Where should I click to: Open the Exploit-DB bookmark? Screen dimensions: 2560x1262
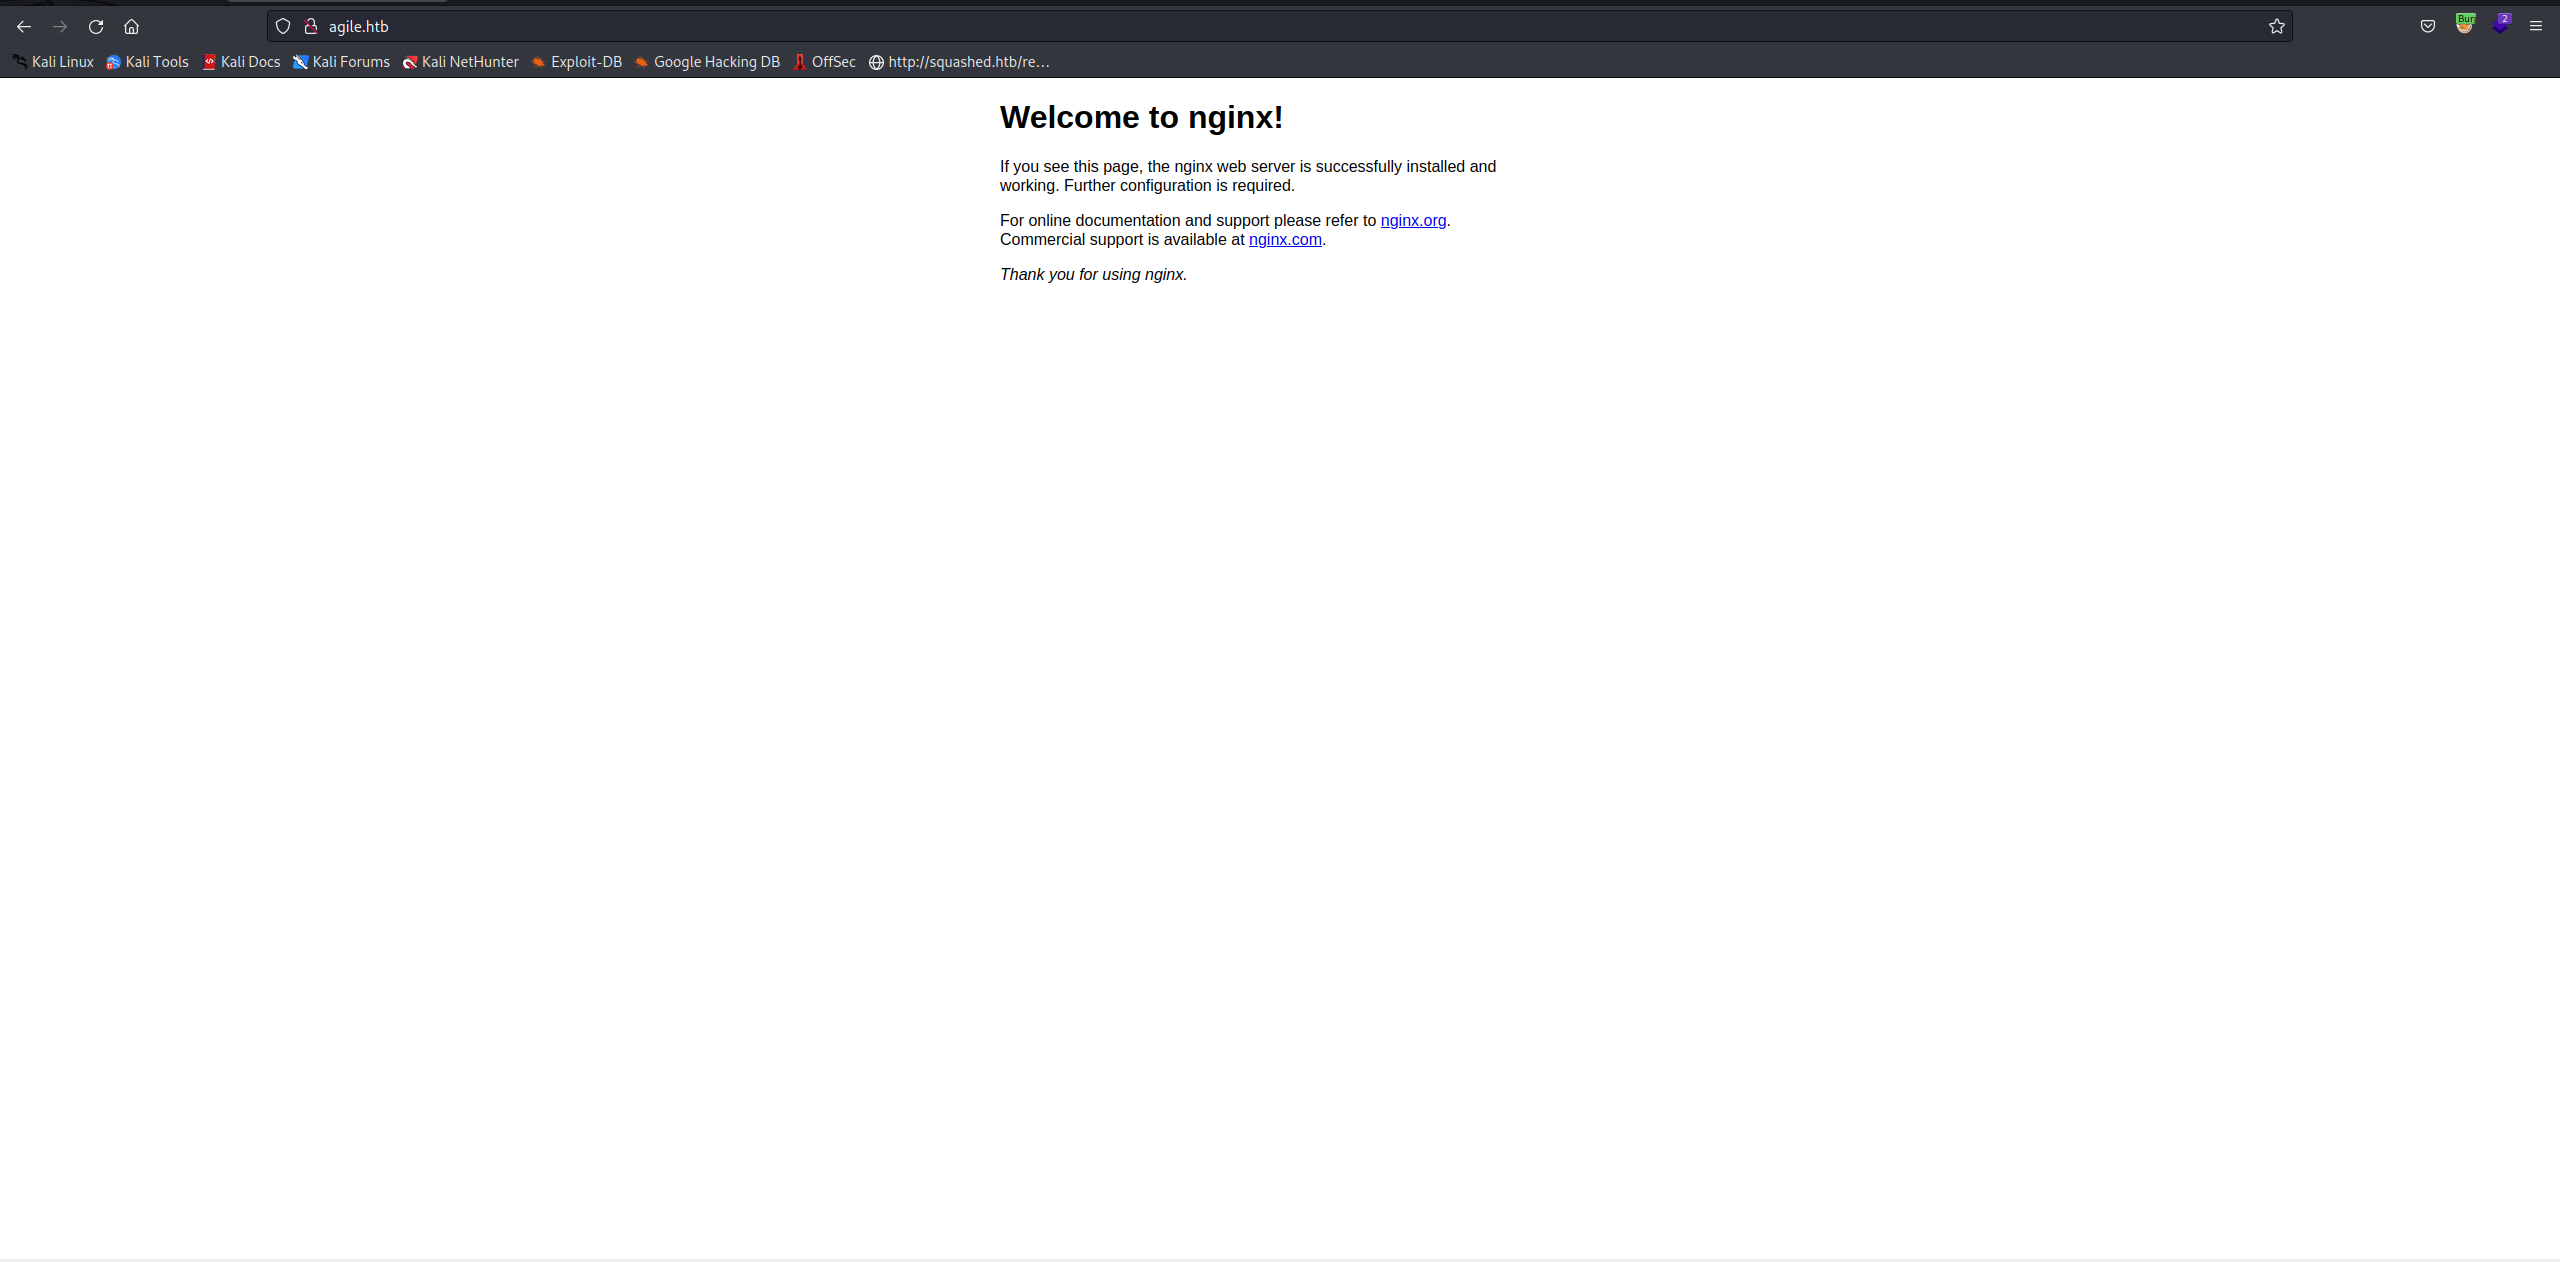pos(586,62)
